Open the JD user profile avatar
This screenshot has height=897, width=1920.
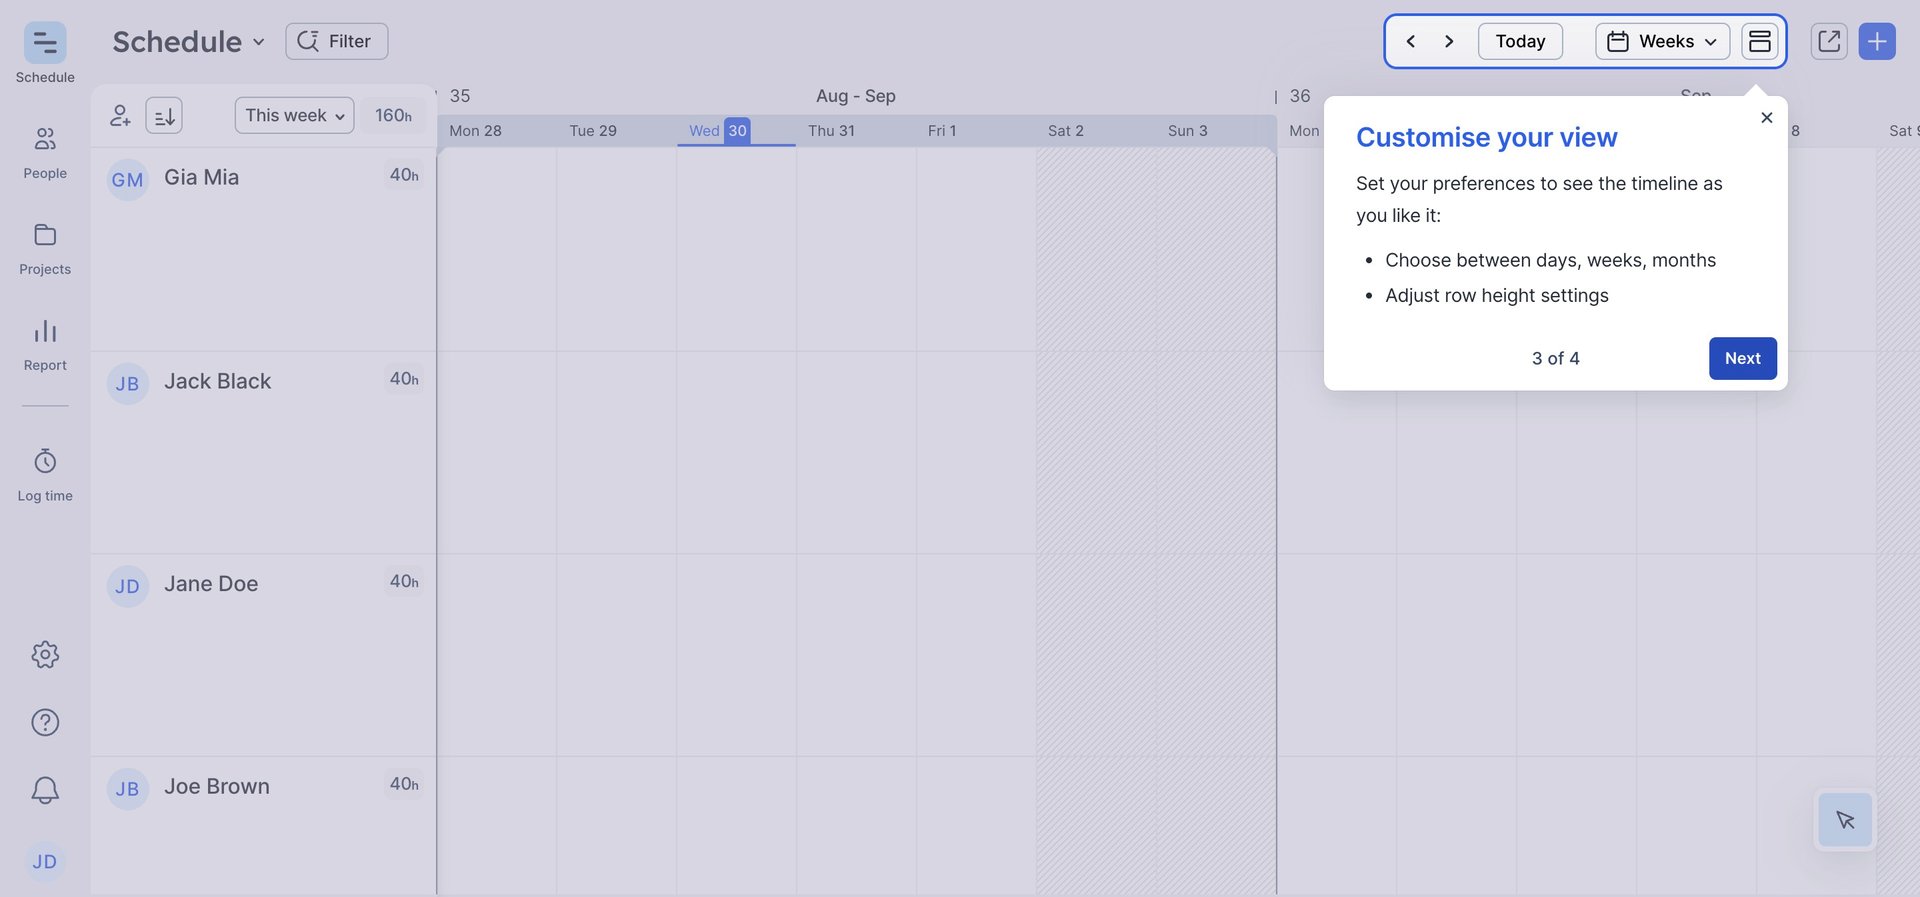pyautogui.click(x=45, y=861)
